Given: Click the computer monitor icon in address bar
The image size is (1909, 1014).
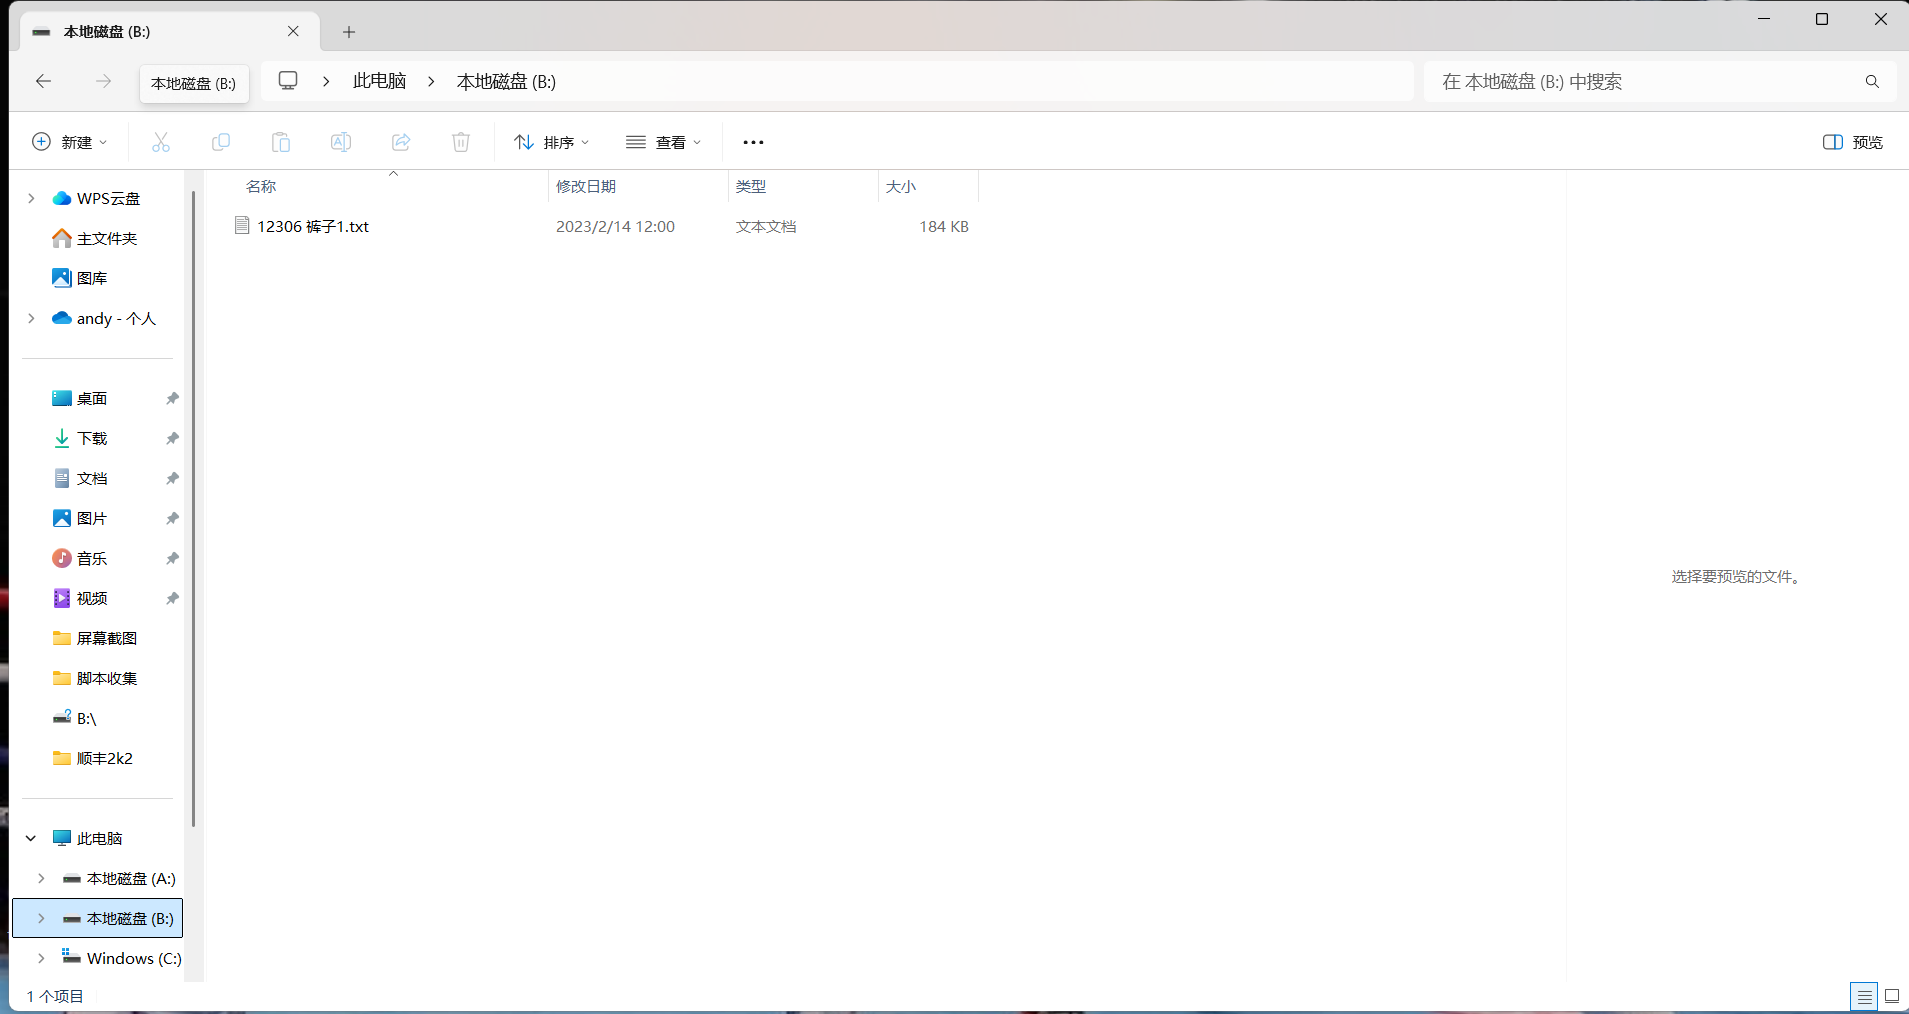Looking at the screenshot, I should tap(288, 80).
